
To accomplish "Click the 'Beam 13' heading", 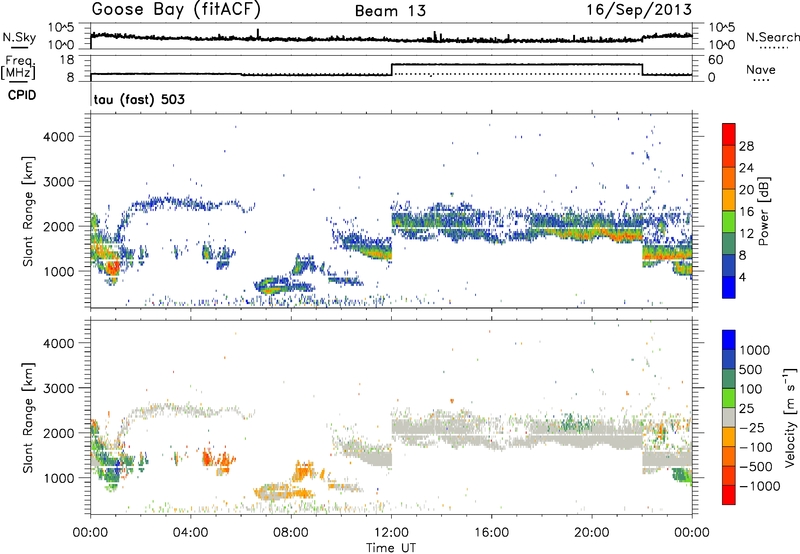I will coord(390,11).
